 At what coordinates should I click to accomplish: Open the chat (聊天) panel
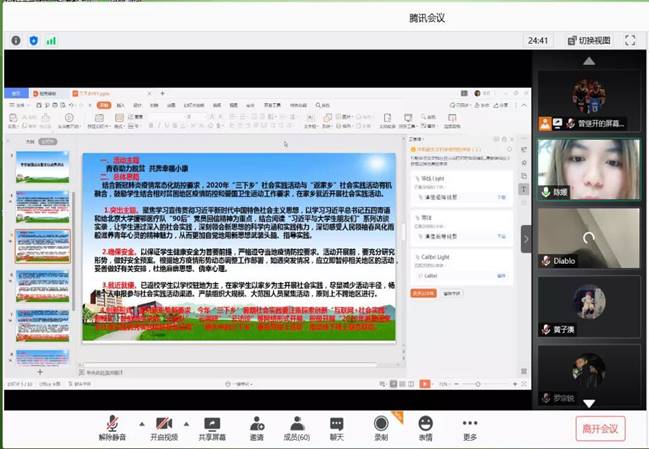(x=337, y=424)
